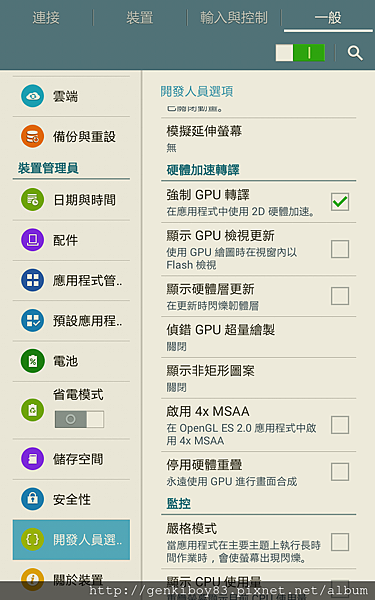Uncheck the 強制 GPU 轉譯 checkbox
Image resolution: width=375 pixels, height=600 pixels.
coord(340,202)
